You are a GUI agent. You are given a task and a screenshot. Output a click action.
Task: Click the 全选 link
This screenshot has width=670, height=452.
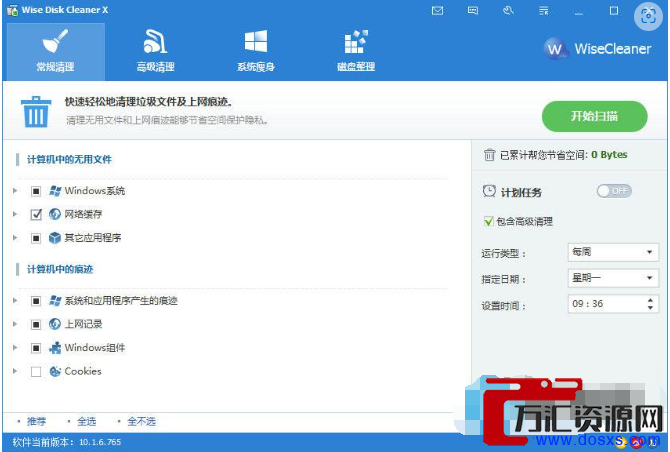[86, 421]
